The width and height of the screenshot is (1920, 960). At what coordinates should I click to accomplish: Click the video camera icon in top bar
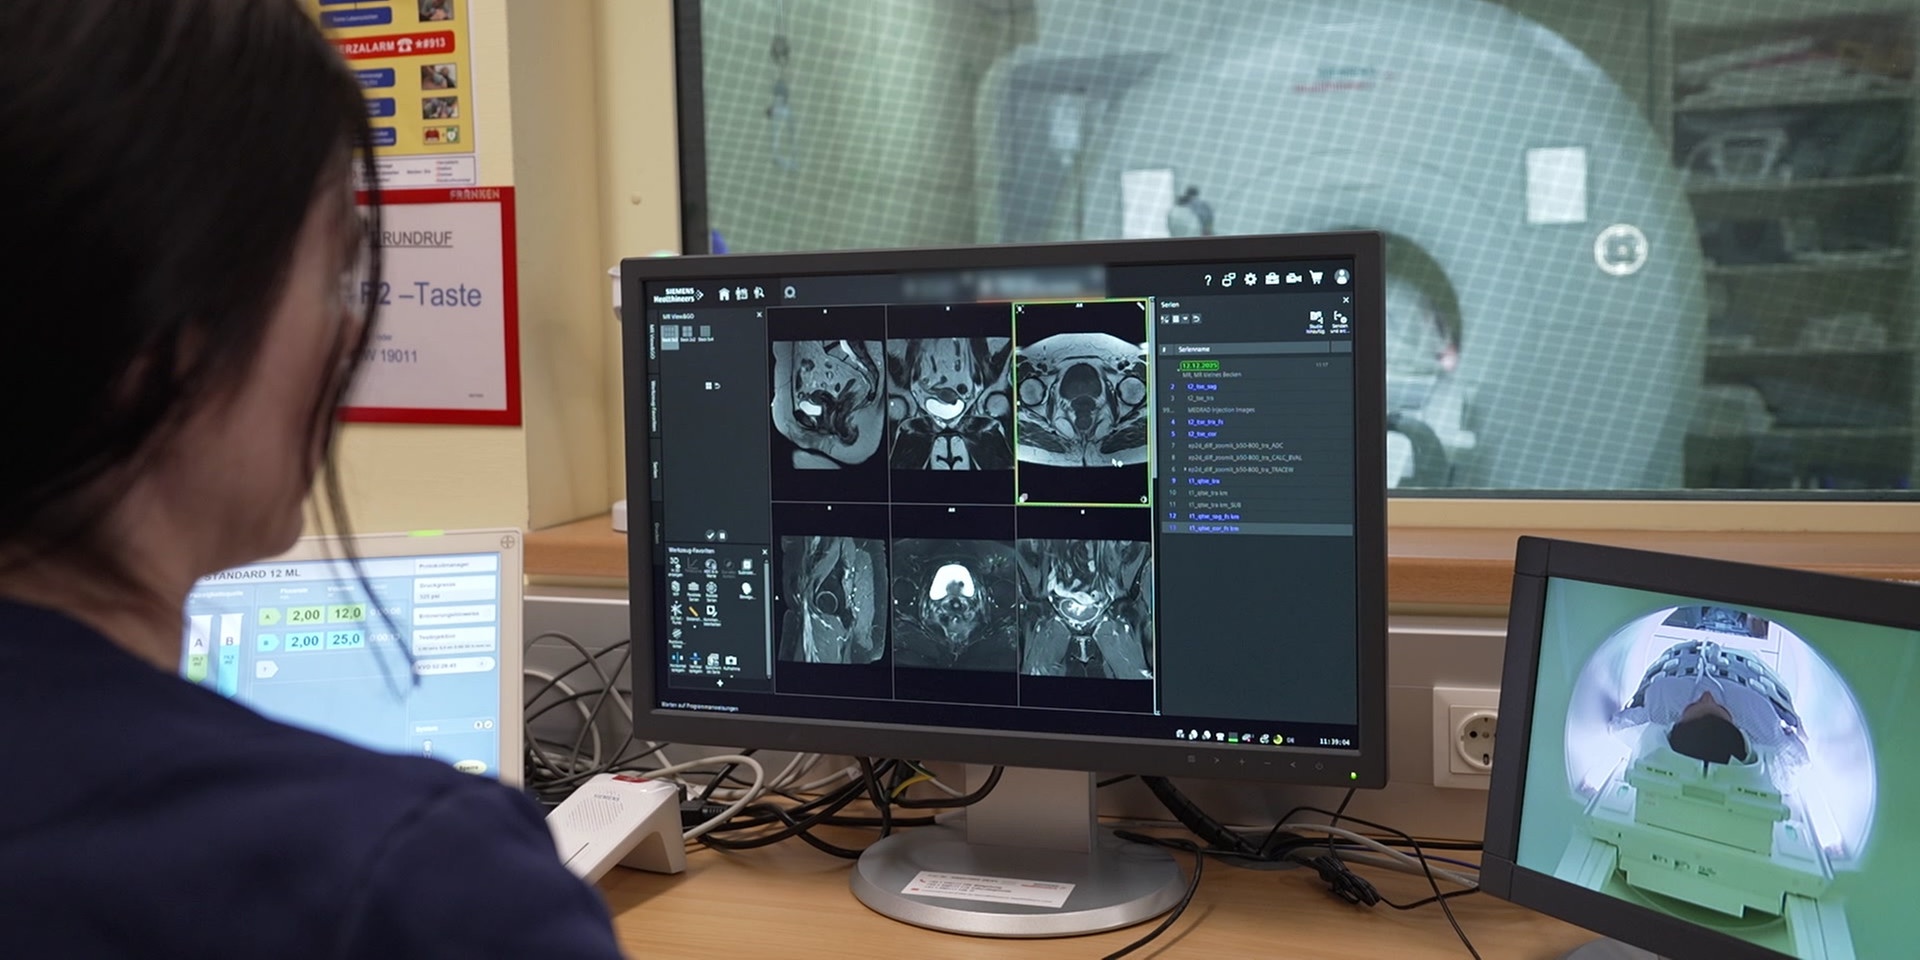[1294, 278]
